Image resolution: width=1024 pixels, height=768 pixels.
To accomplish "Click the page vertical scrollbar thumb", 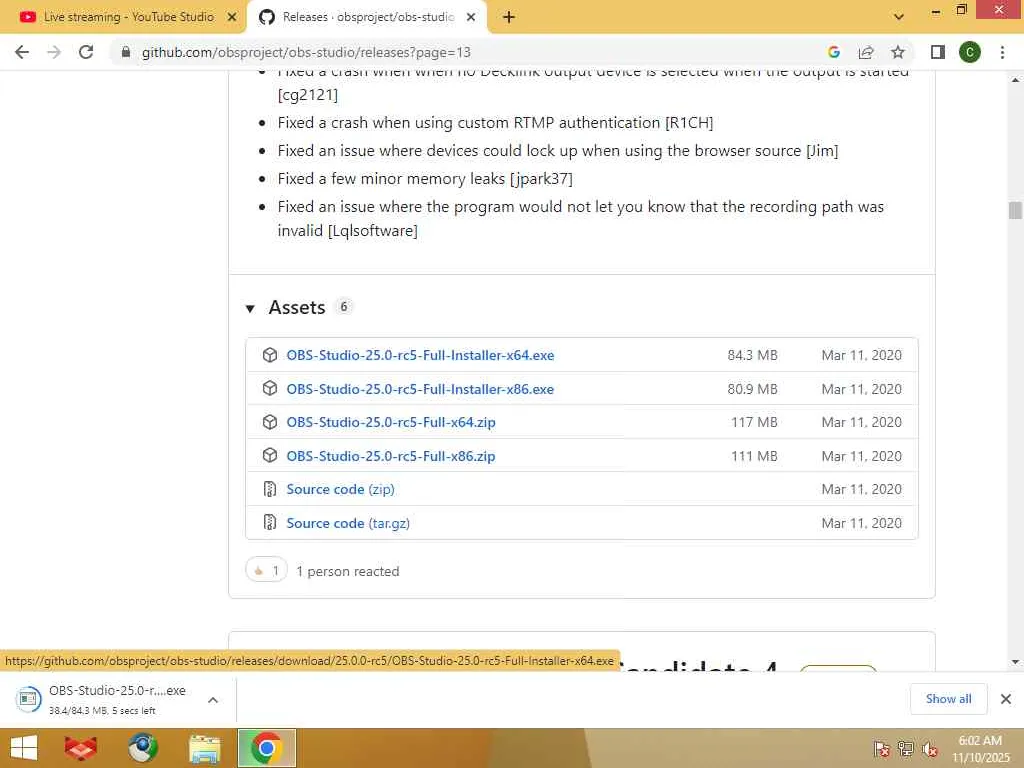I will (1015, 211).
